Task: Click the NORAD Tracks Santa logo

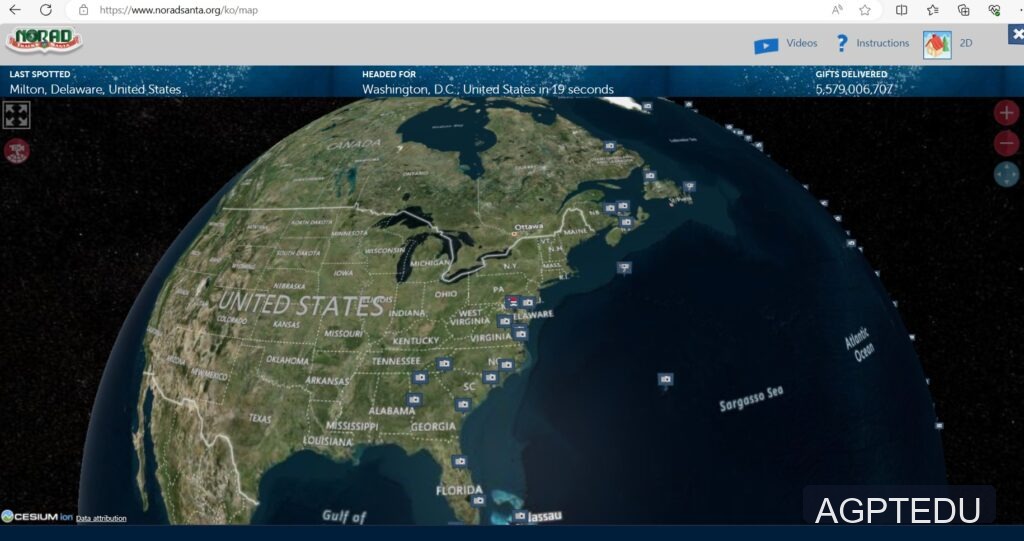Action: 44,40
